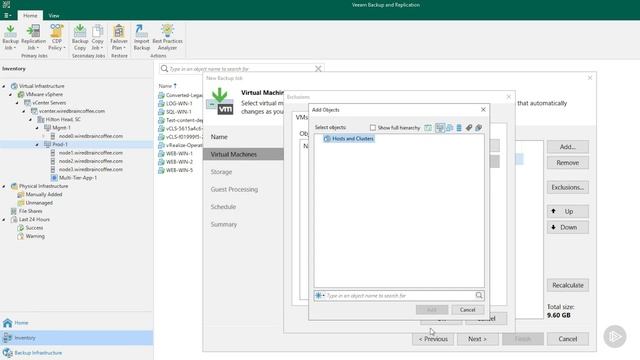Switch to Hosts and Clusters view icon
This screenshot has width=640, height=360.
click(440, 128)
